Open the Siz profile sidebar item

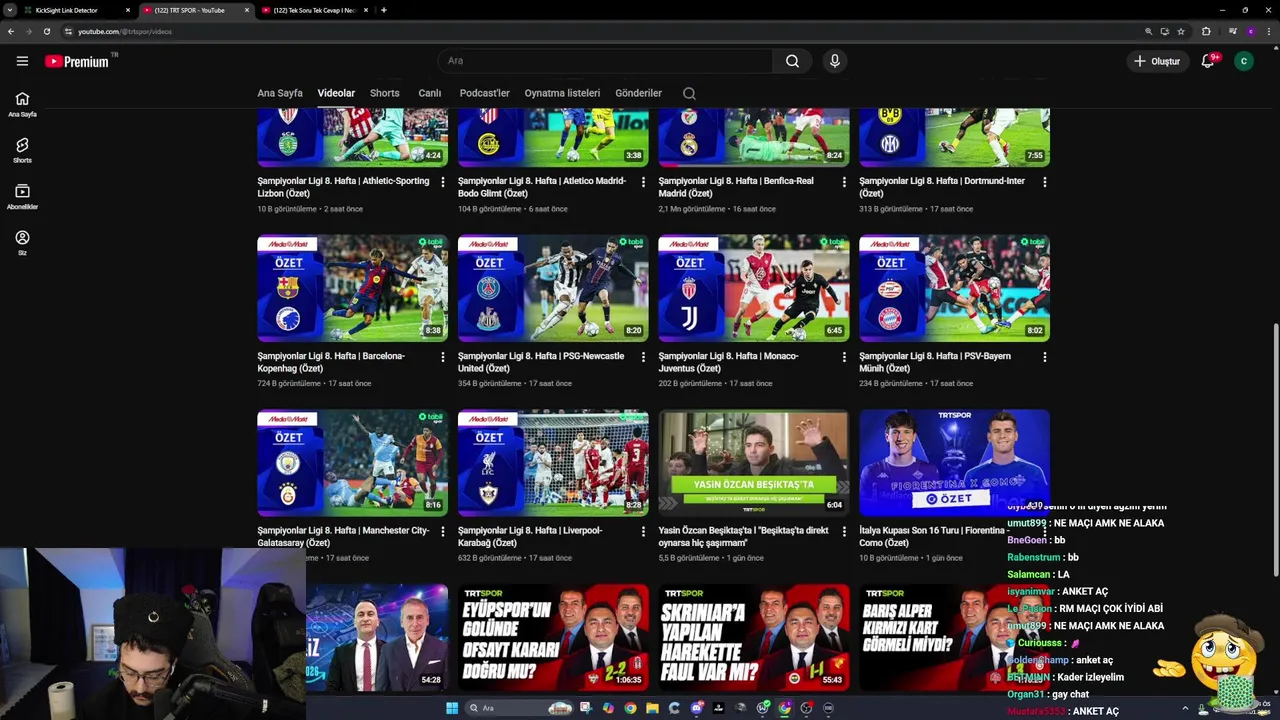coord(22,242)
